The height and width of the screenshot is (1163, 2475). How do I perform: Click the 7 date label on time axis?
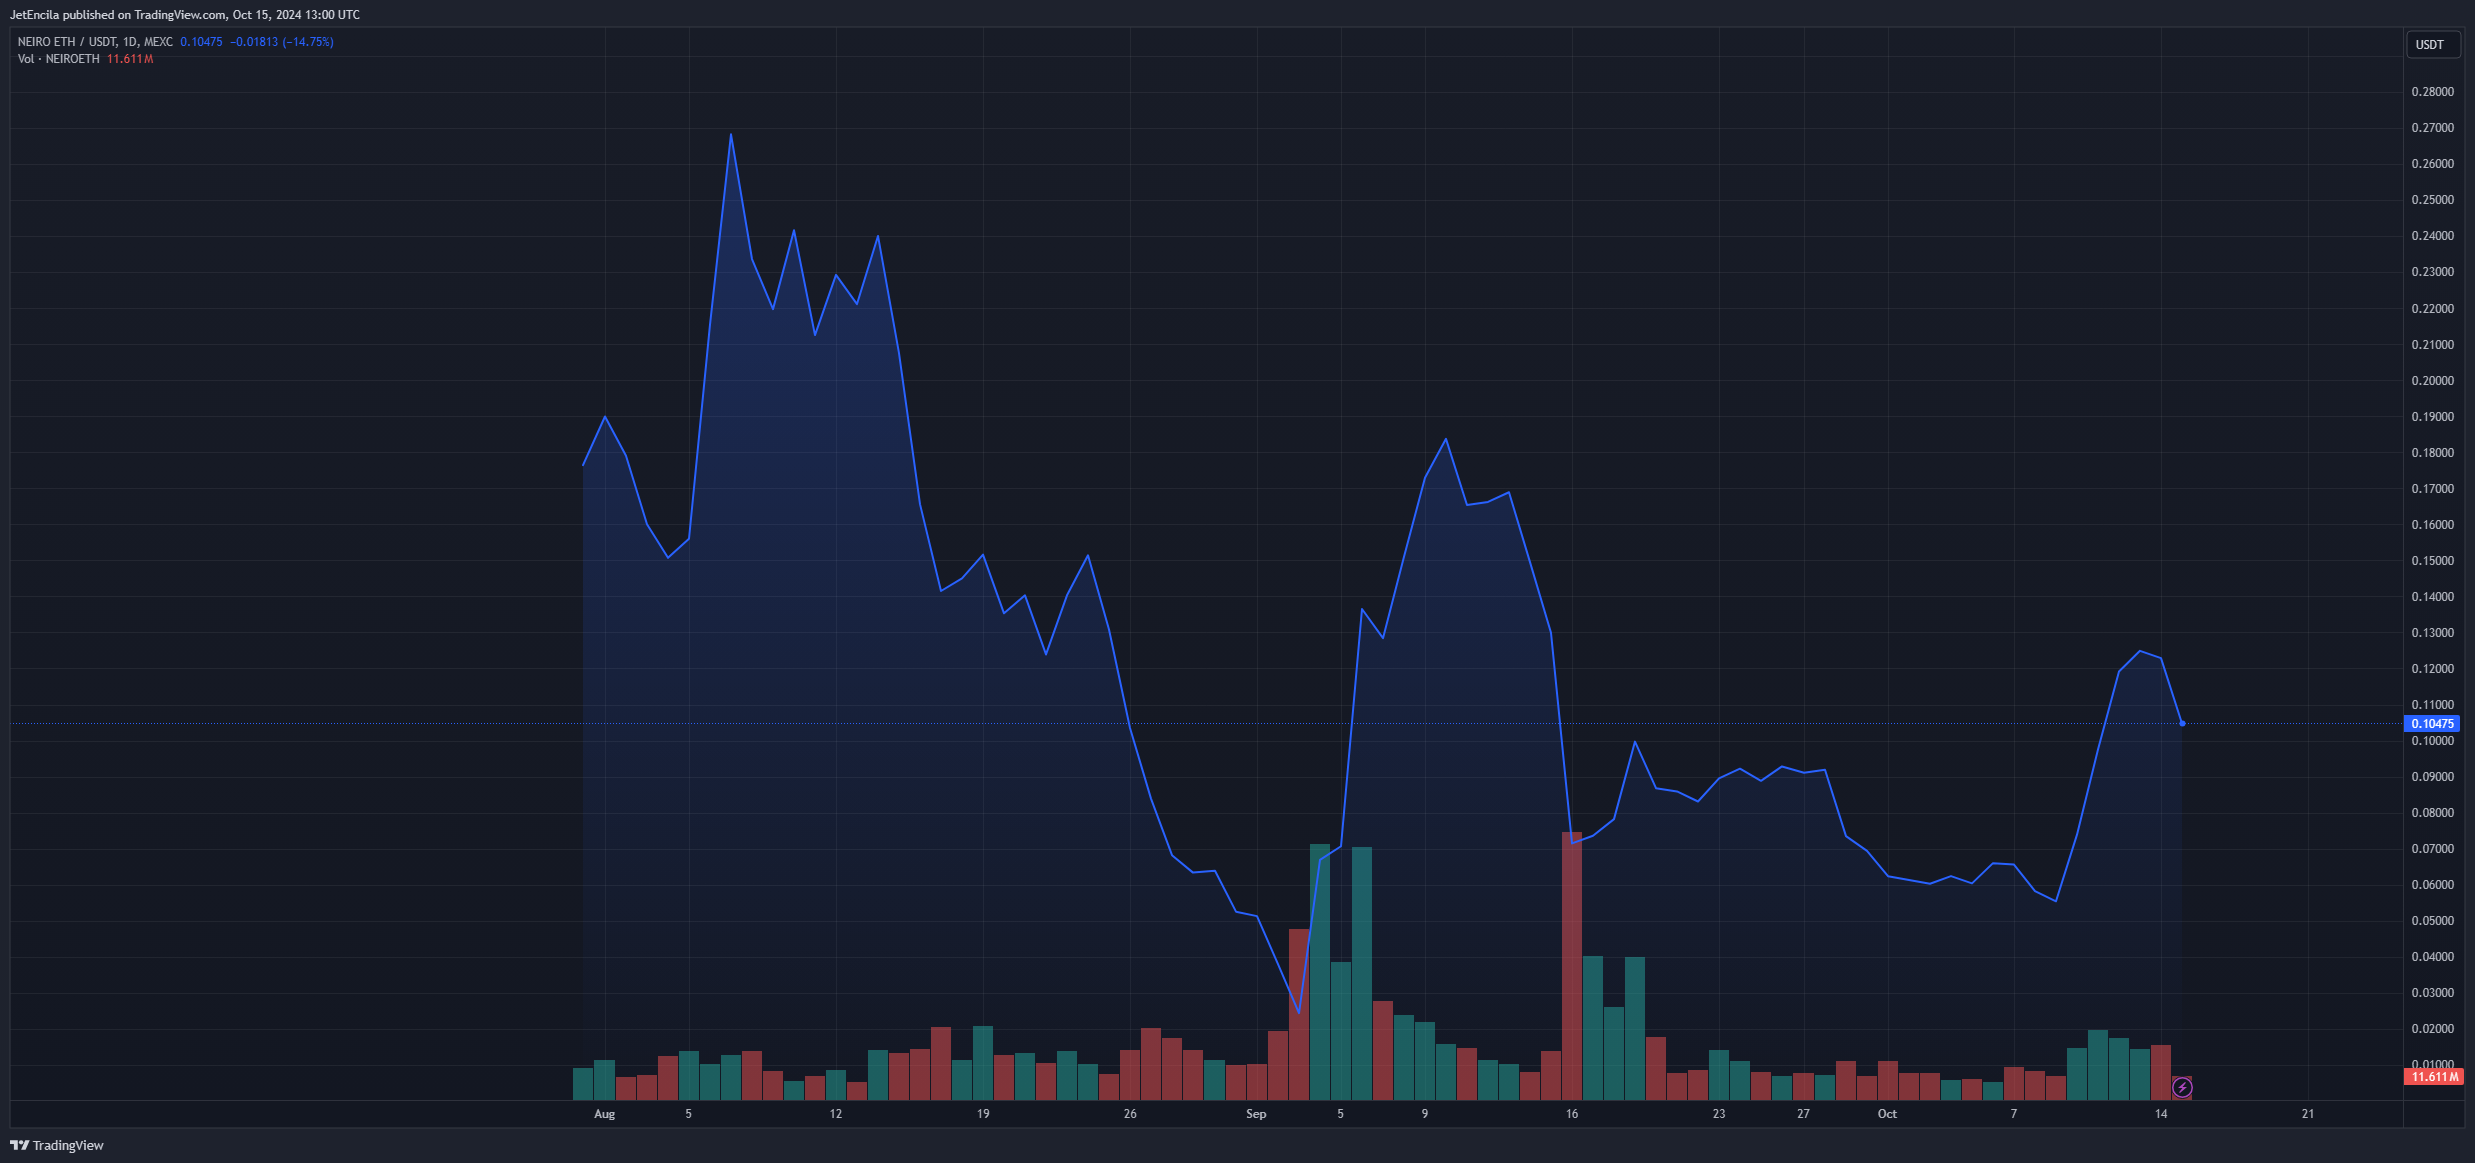[x=2014, y=1114]
